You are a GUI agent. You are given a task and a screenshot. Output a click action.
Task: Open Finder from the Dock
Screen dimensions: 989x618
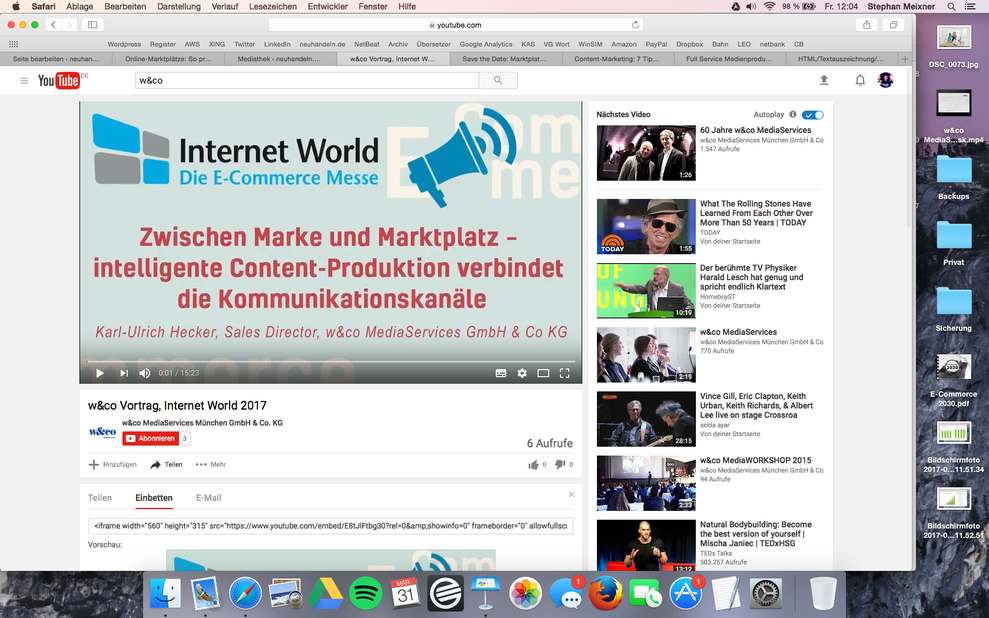[x=165, y=593]
